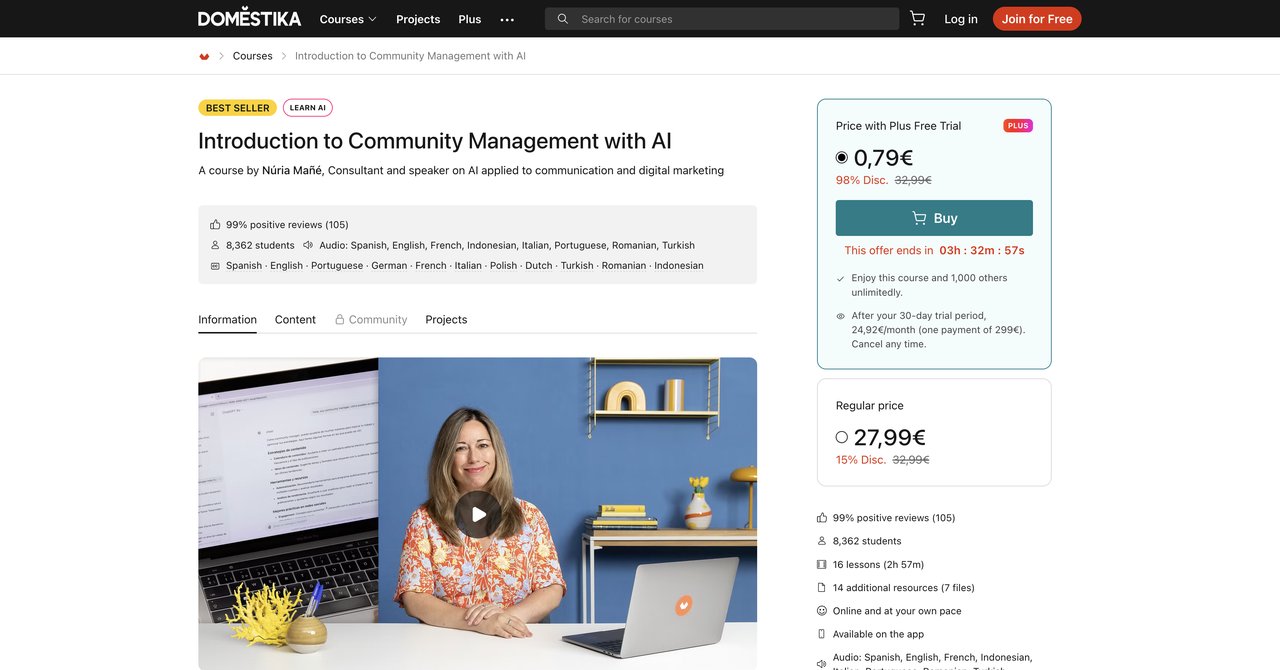The width and height of the screenshot is (1280, 670).
Task: Switch to the Projects tab
Action: [446, 320]
